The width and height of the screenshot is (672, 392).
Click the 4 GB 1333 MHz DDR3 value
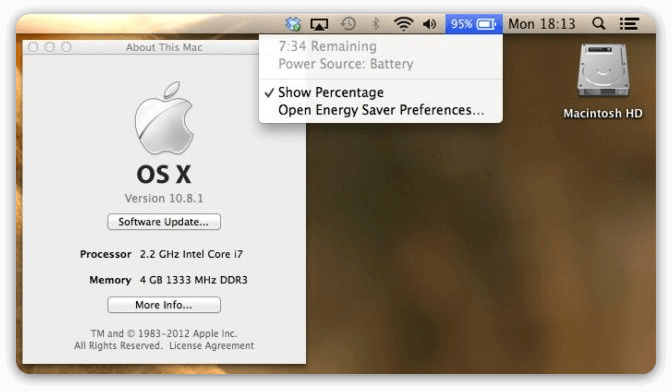[193, 280]
